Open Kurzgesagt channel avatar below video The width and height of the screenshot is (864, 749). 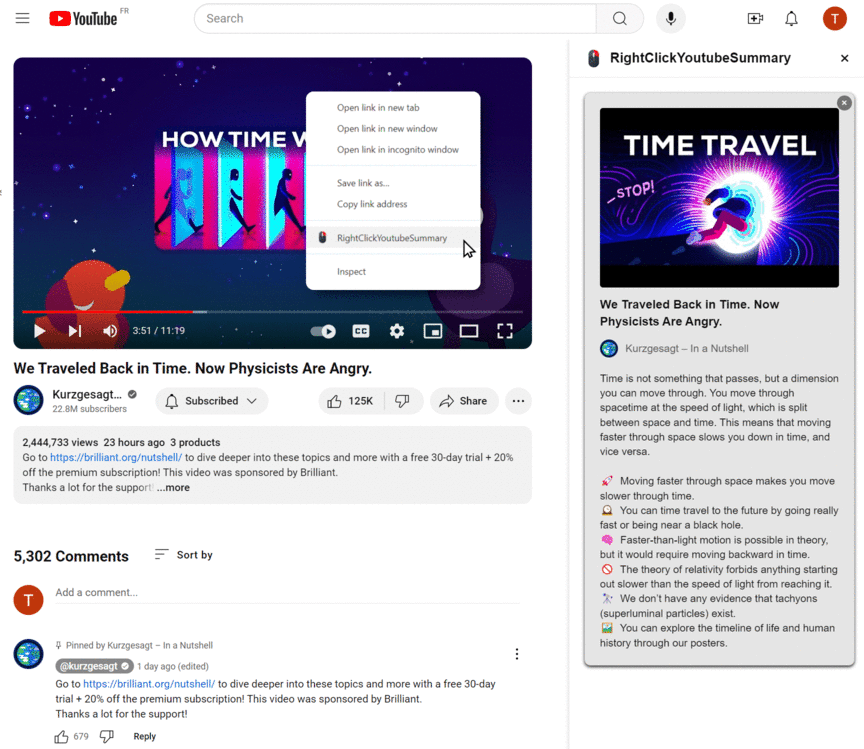tap(28, 400)
